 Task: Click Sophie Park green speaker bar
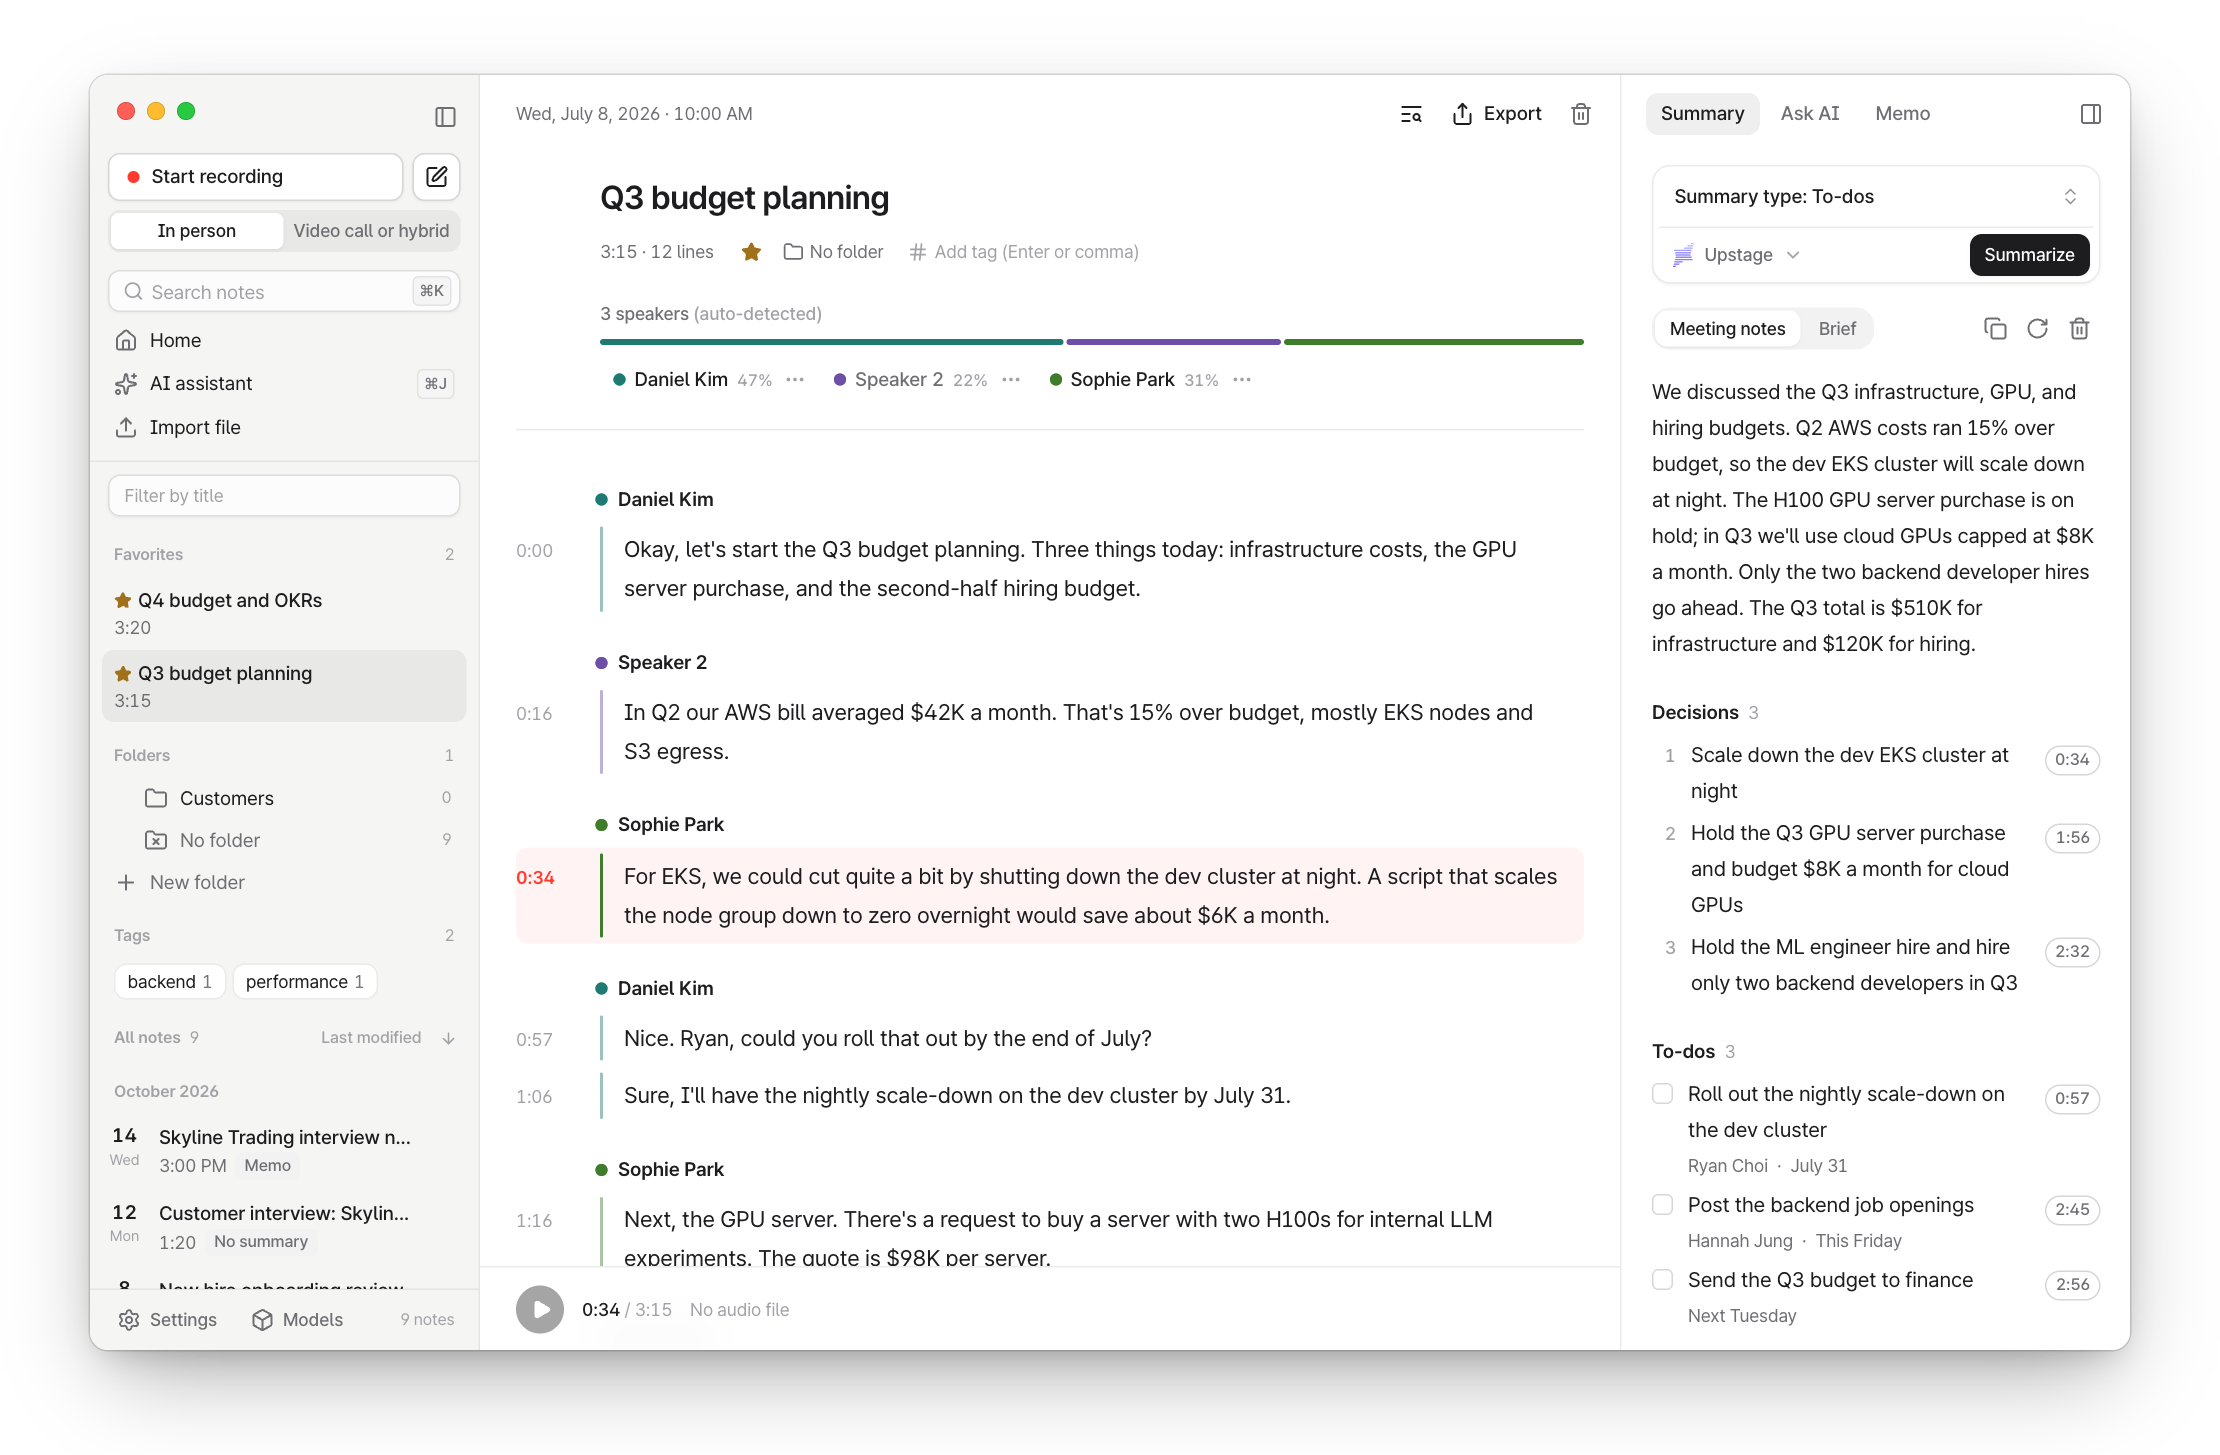[1433, 342]
